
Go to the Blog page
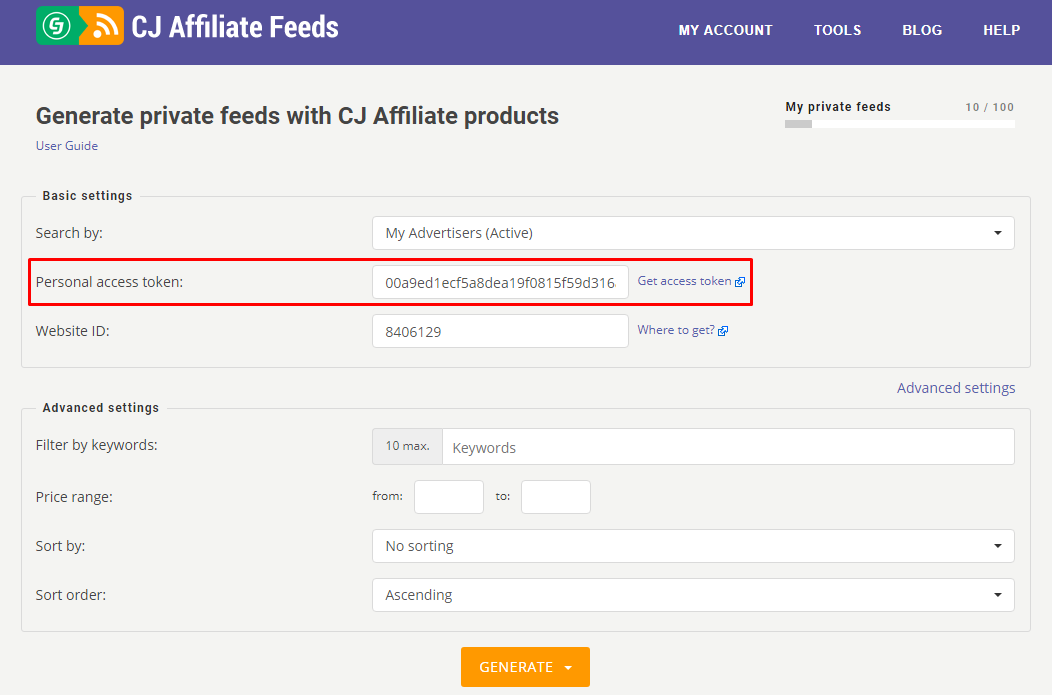[921, 30]
